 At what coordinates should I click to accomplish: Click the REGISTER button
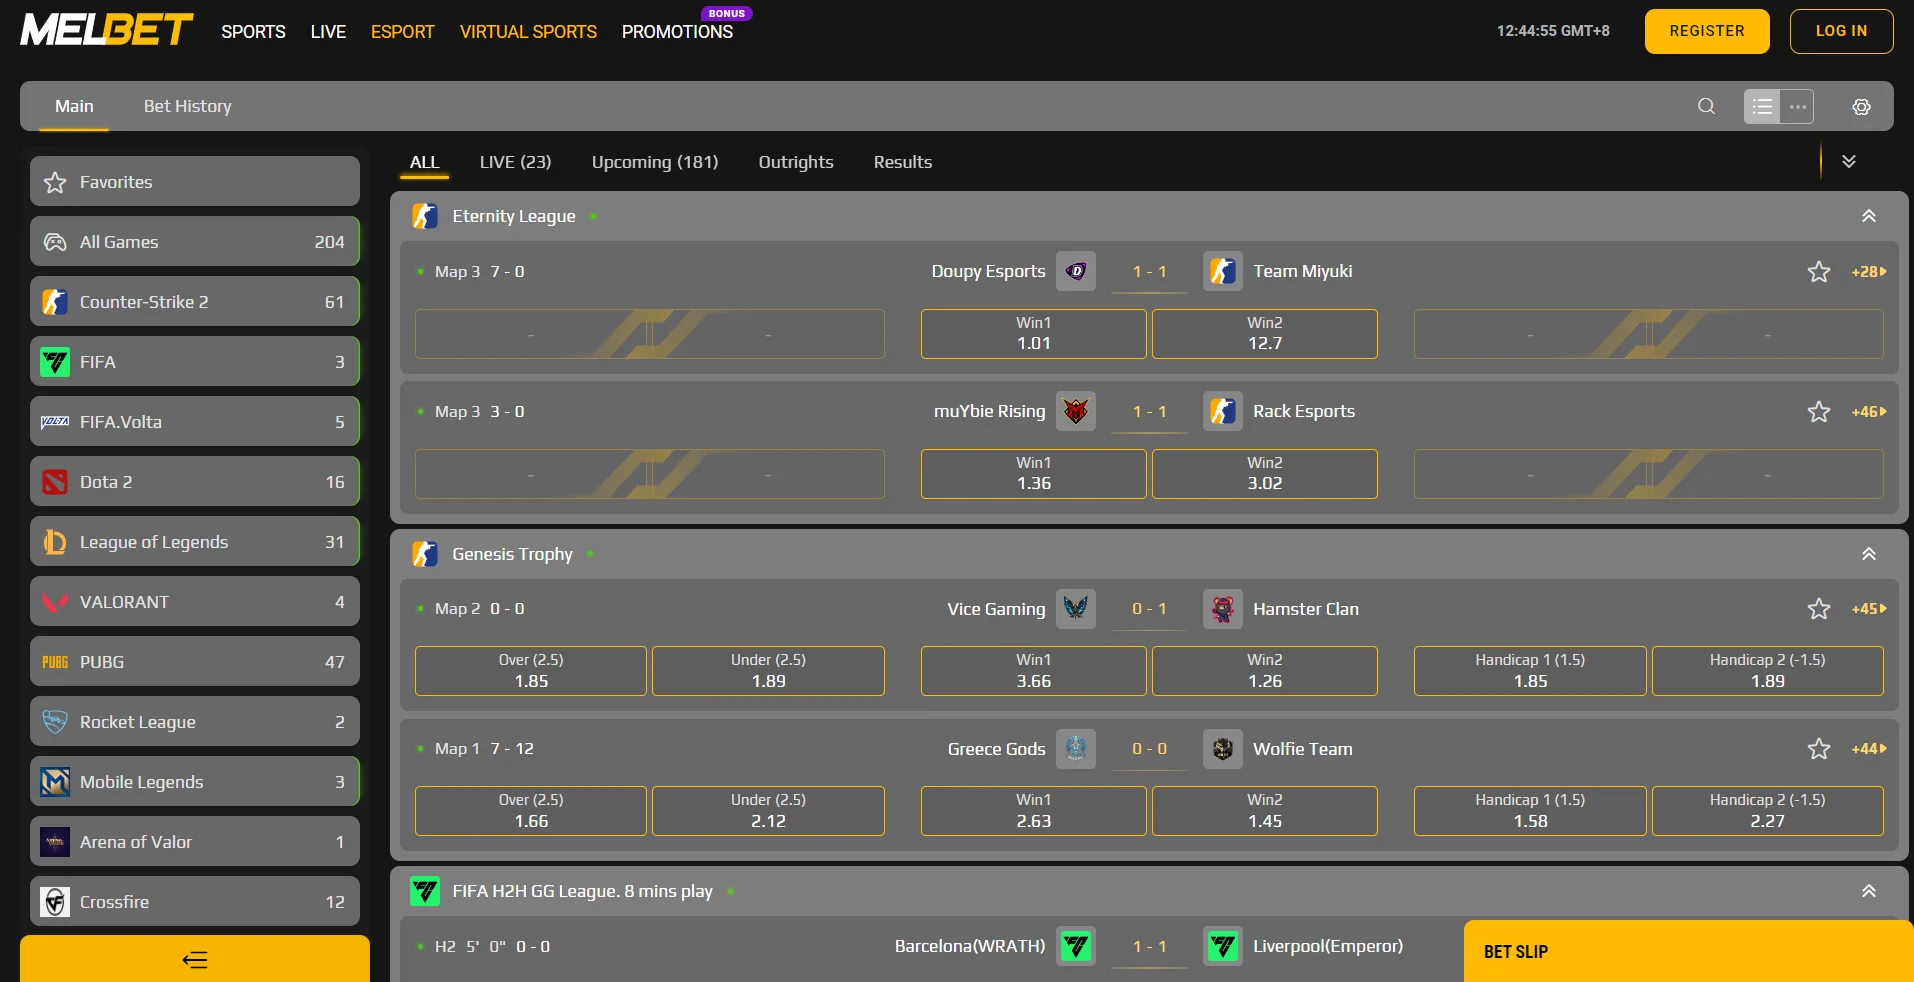(x=1706, y=31)
